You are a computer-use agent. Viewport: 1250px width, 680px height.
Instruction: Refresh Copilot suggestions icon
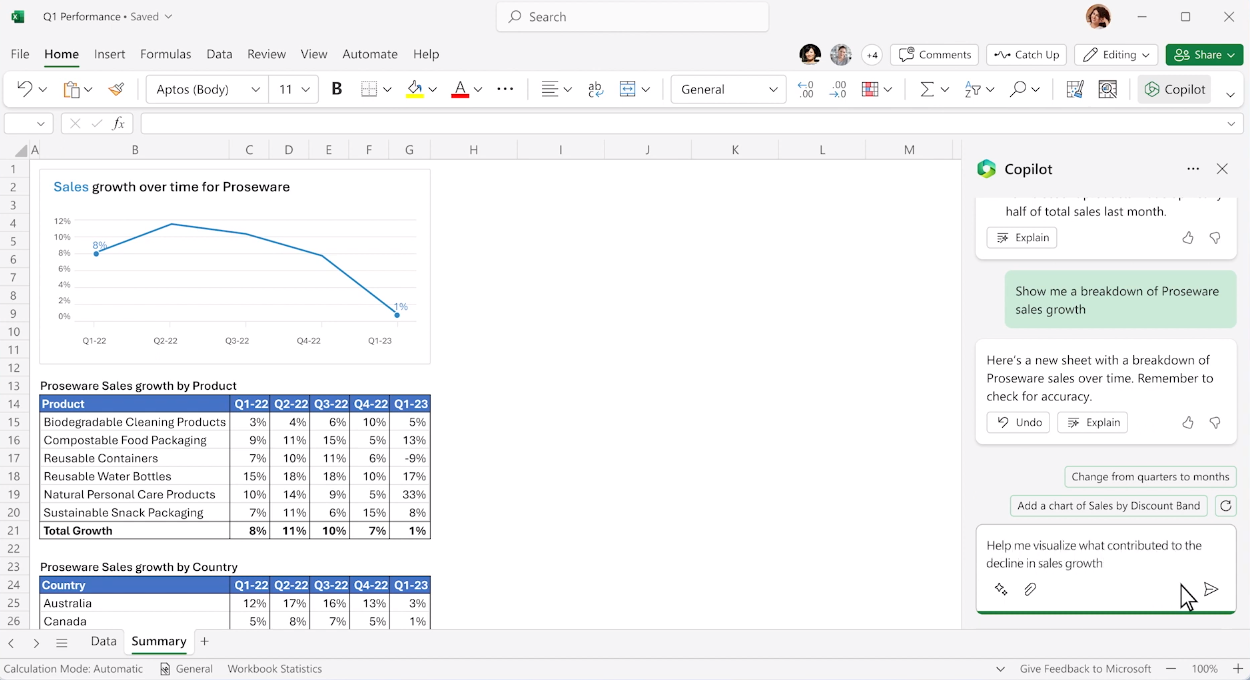pos(1226,506)
